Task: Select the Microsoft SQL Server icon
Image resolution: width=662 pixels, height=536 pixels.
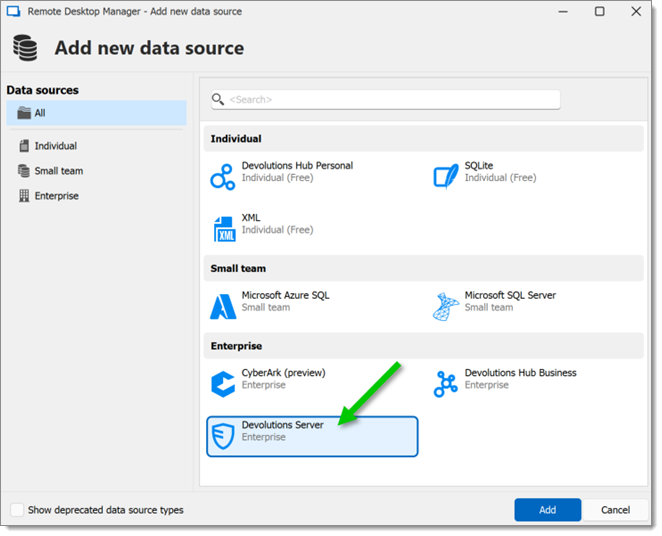Action: point(446,307)
